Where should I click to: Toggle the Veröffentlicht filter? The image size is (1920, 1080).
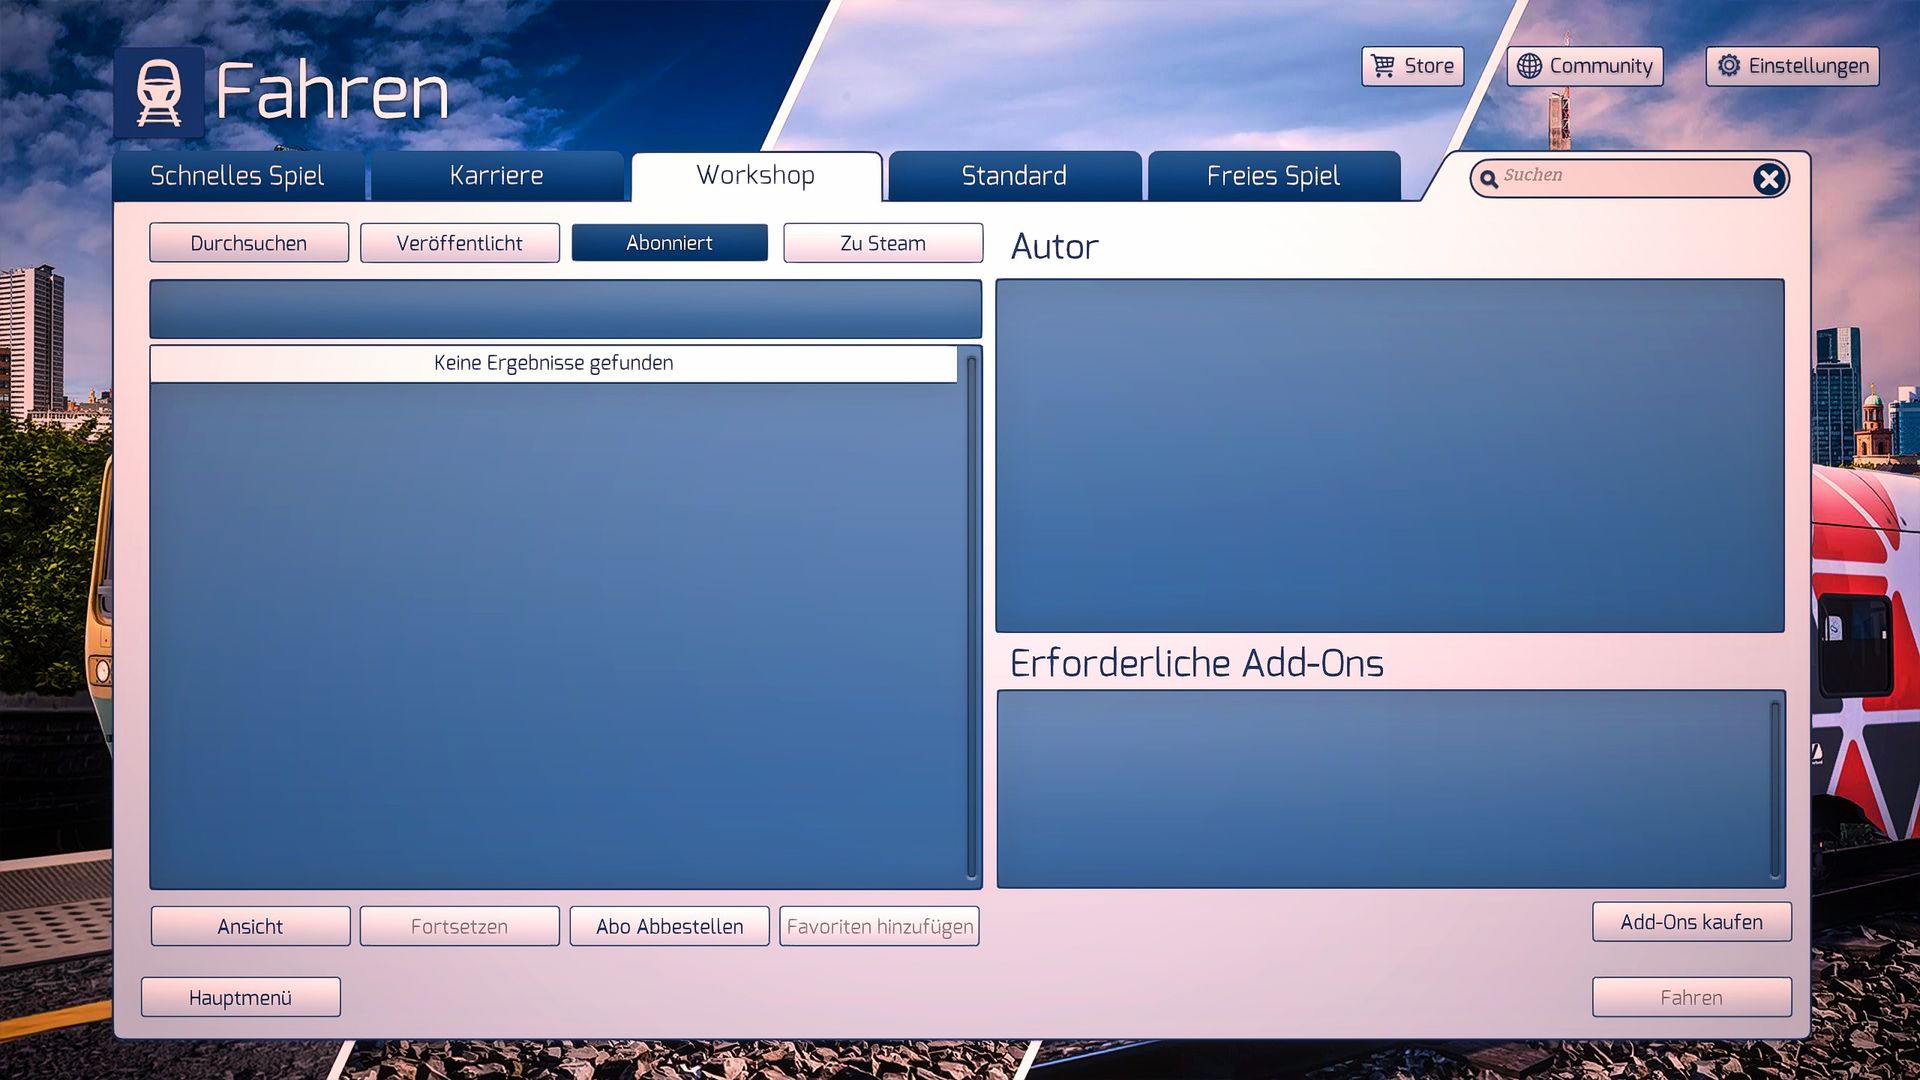click(x=459, y=243)
